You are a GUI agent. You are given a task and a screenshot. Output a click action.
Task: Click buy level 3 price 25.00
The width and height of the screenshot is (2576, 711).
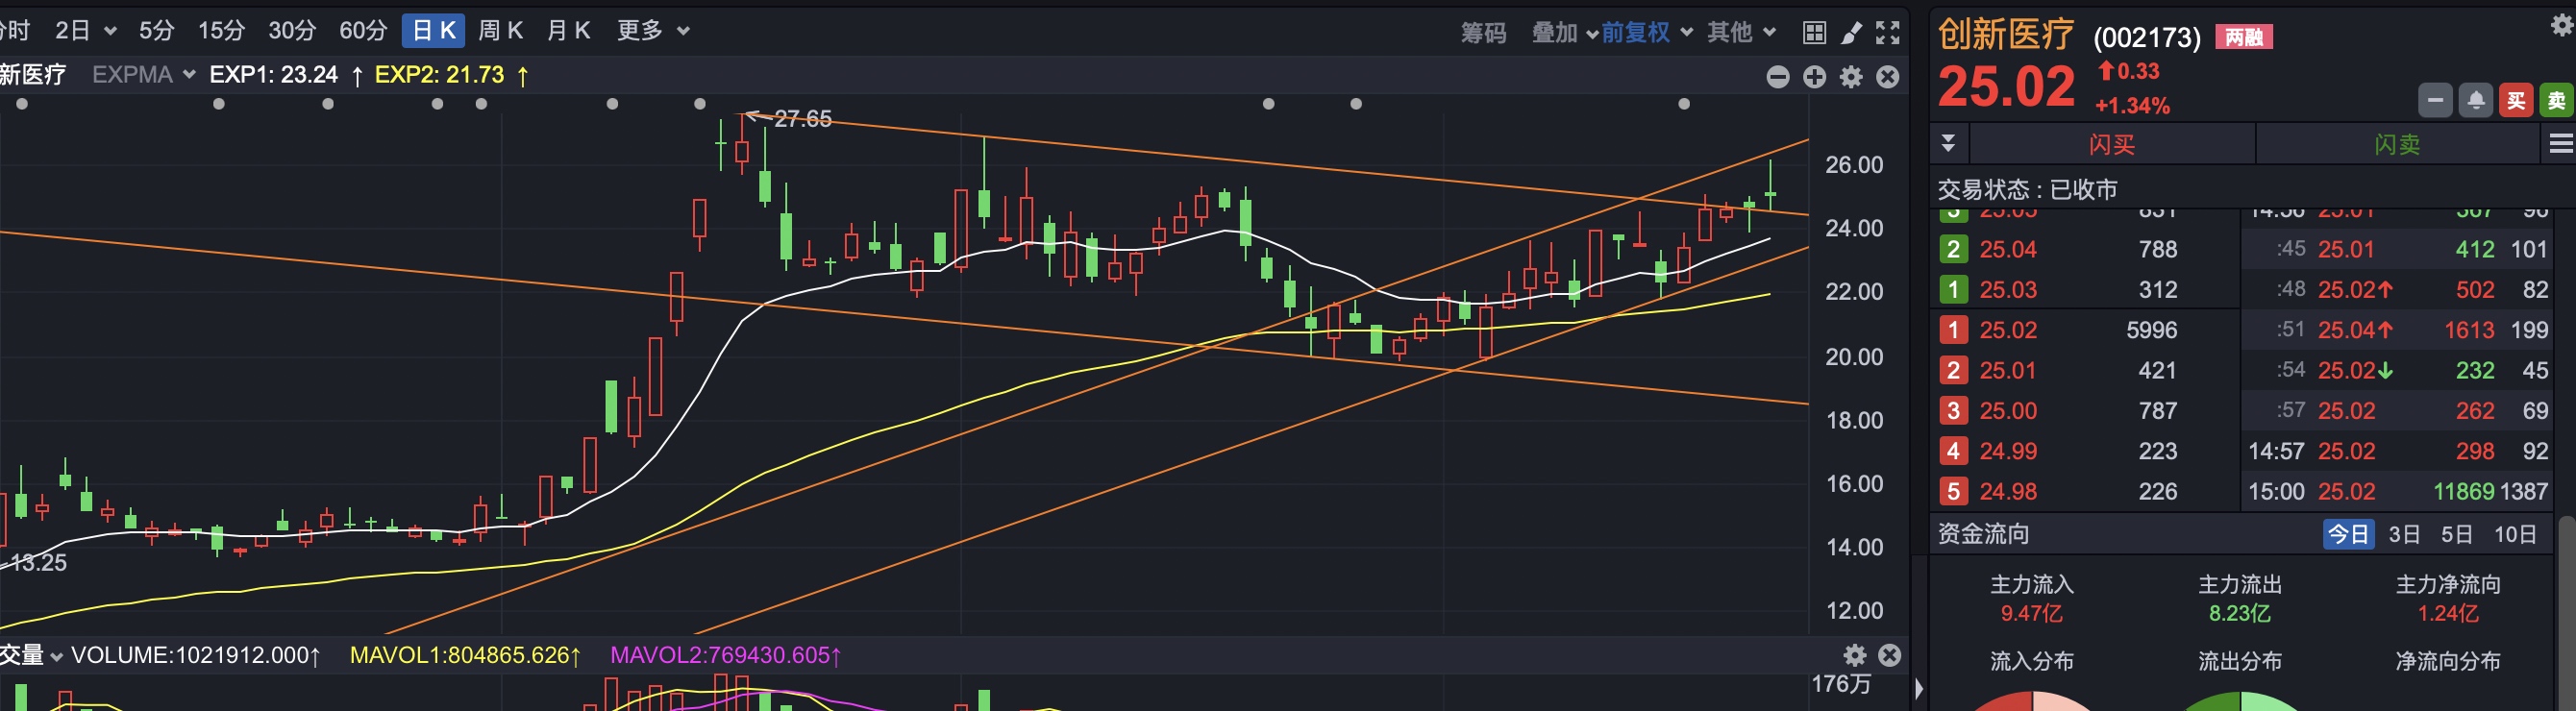tap(2008, 411)
